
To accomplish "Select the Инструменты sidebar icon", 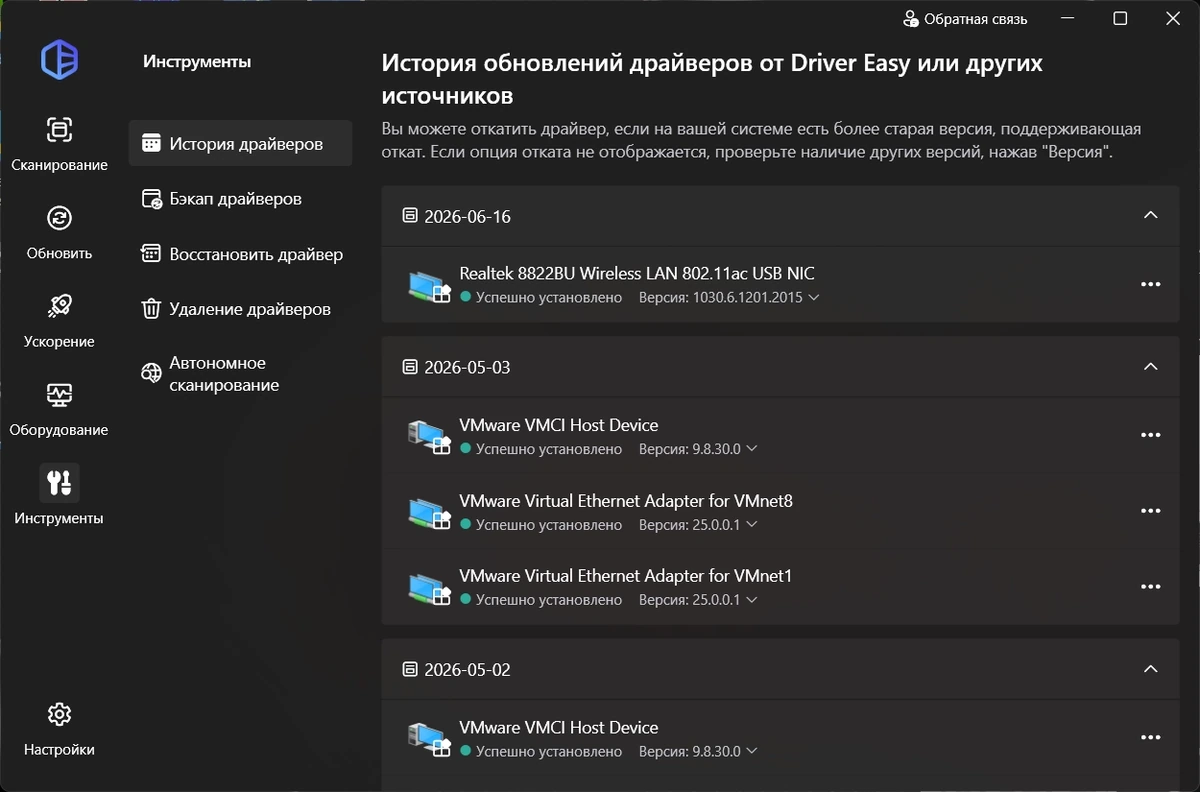I will (59, 483).
